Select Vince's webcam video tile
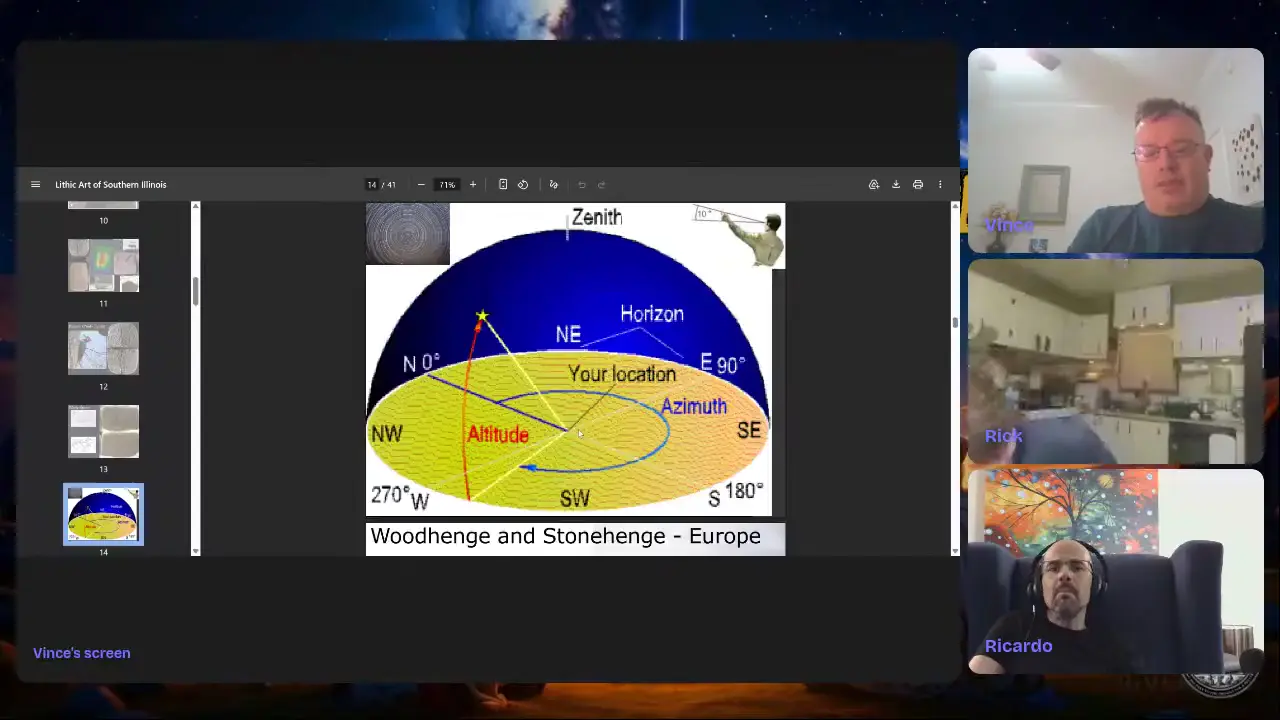The image size is (1280, 720). 1116,151
